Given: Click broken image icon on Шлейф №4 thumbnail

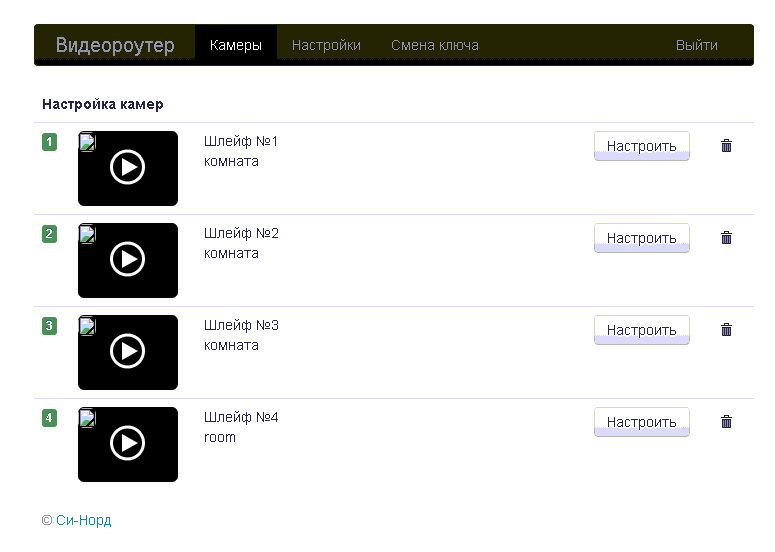Looking at the screenshot, I should coord(87,418).
